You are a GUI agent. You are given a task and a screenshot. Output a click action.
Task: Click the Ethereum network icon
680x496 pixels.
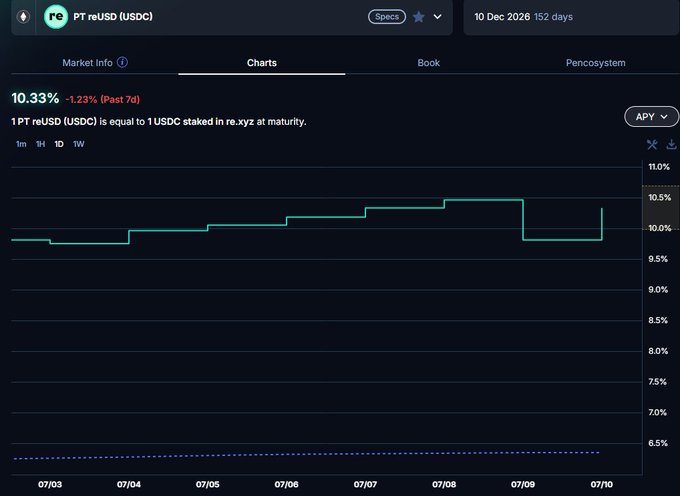(x=23, y=17)
